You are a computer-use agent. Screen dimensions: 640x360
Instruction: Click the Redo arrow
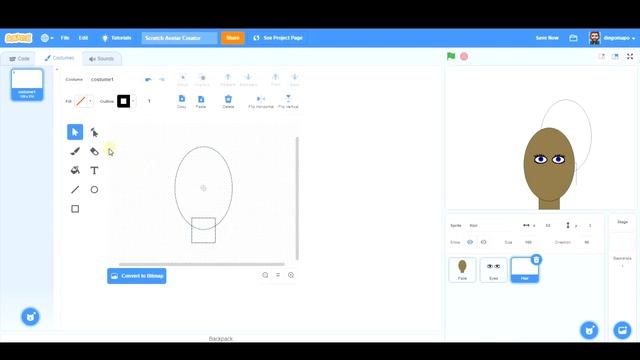click(x=162, y=79)
